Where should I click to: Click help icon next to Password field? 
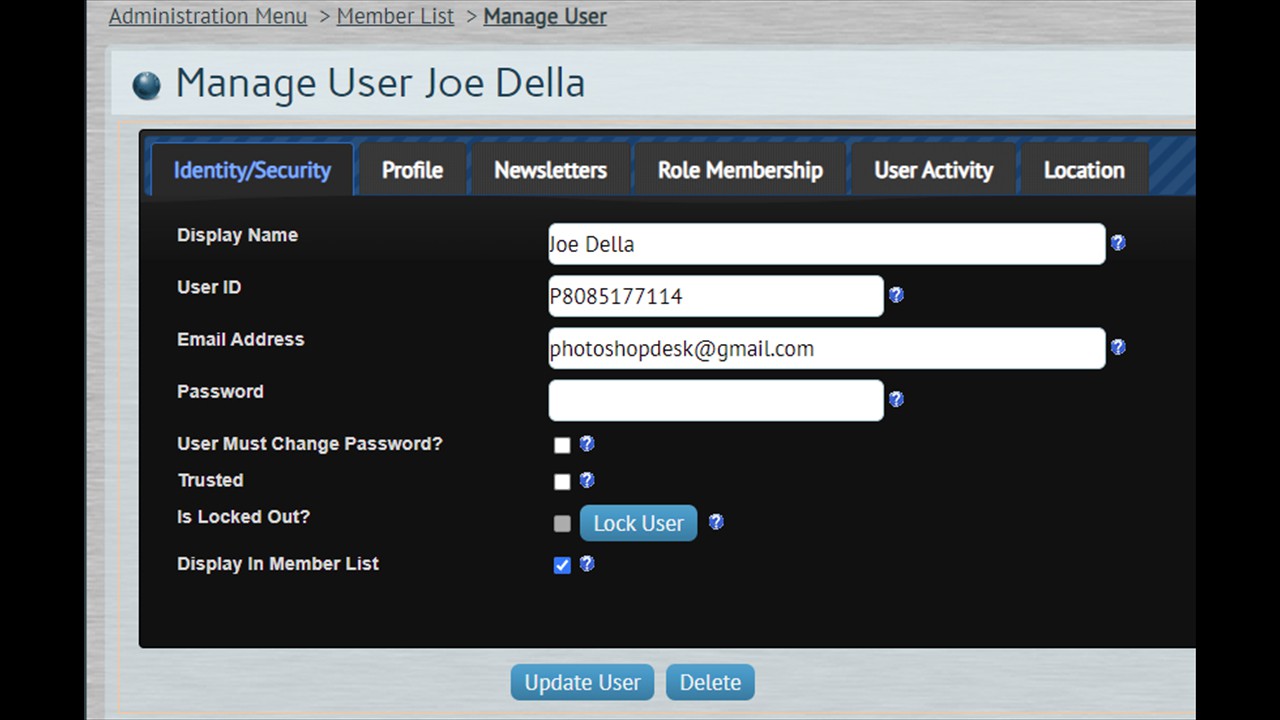pos(896,398)
